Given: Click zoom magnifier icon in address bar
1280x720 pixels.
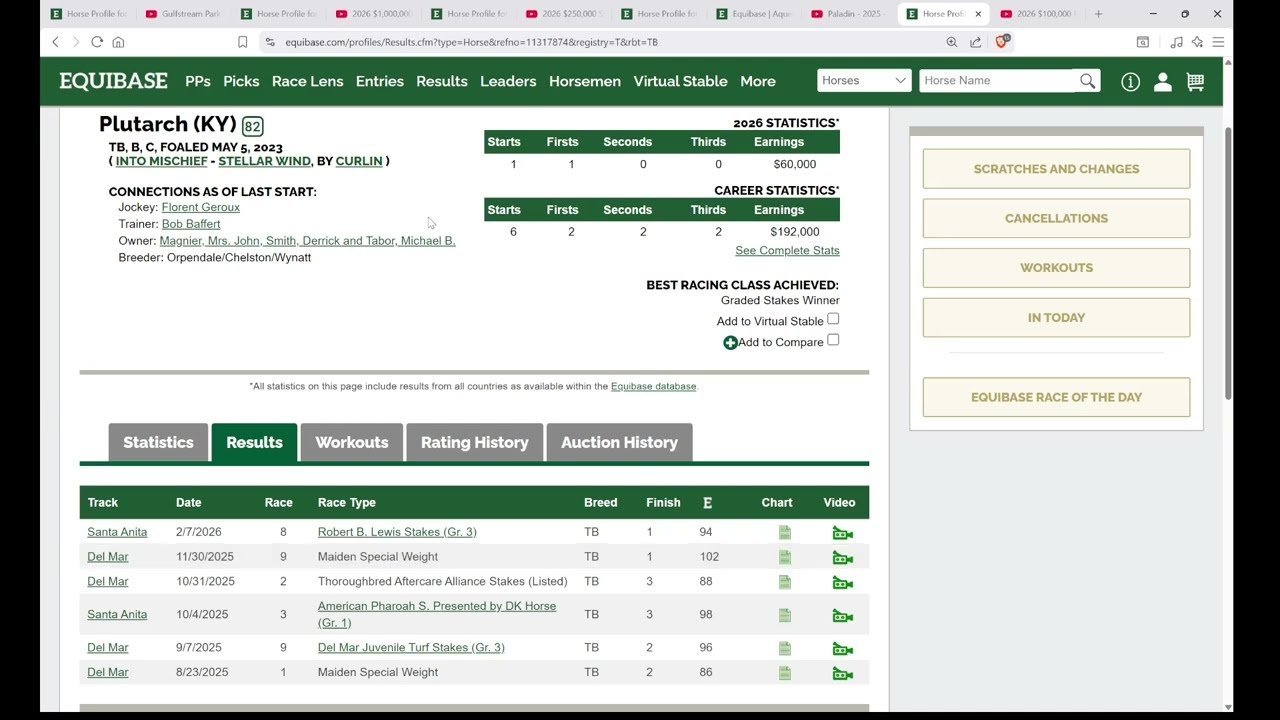Looking at the screenshot, I should point(951,42).
